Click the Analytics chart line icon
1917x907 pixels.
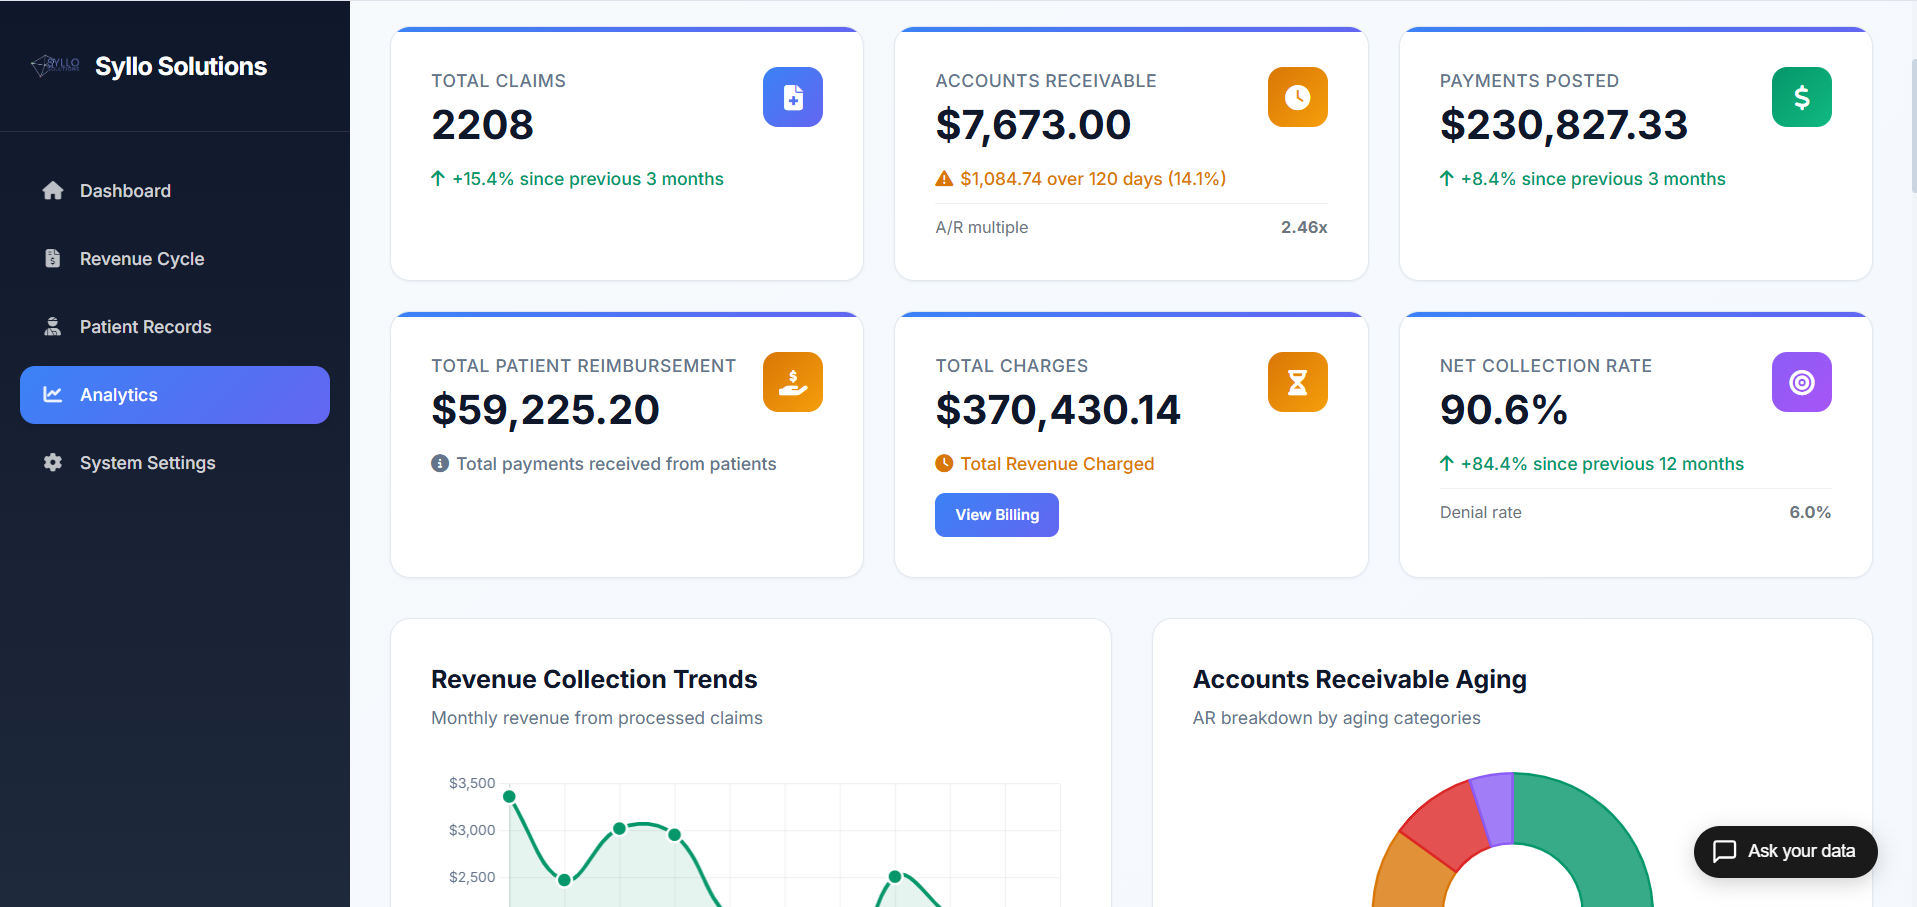[53, 395]
